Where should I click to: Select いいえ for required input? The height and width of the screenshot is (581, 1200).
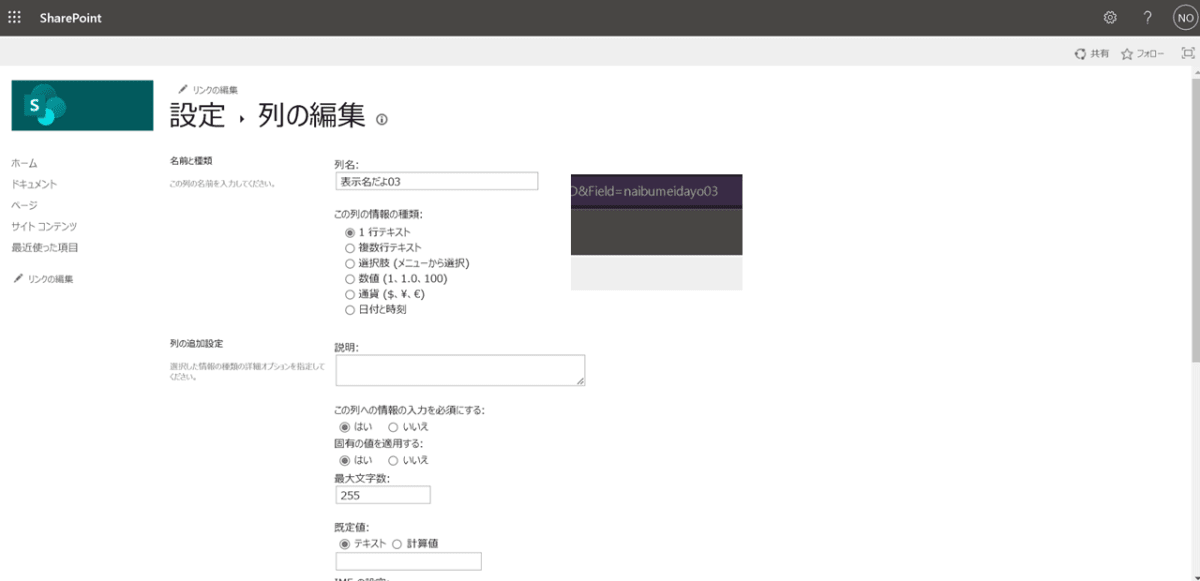393,427
